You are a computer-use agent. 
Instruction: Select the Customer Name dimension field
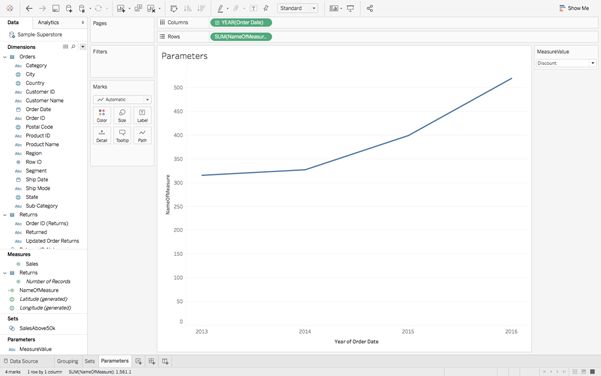44,101
